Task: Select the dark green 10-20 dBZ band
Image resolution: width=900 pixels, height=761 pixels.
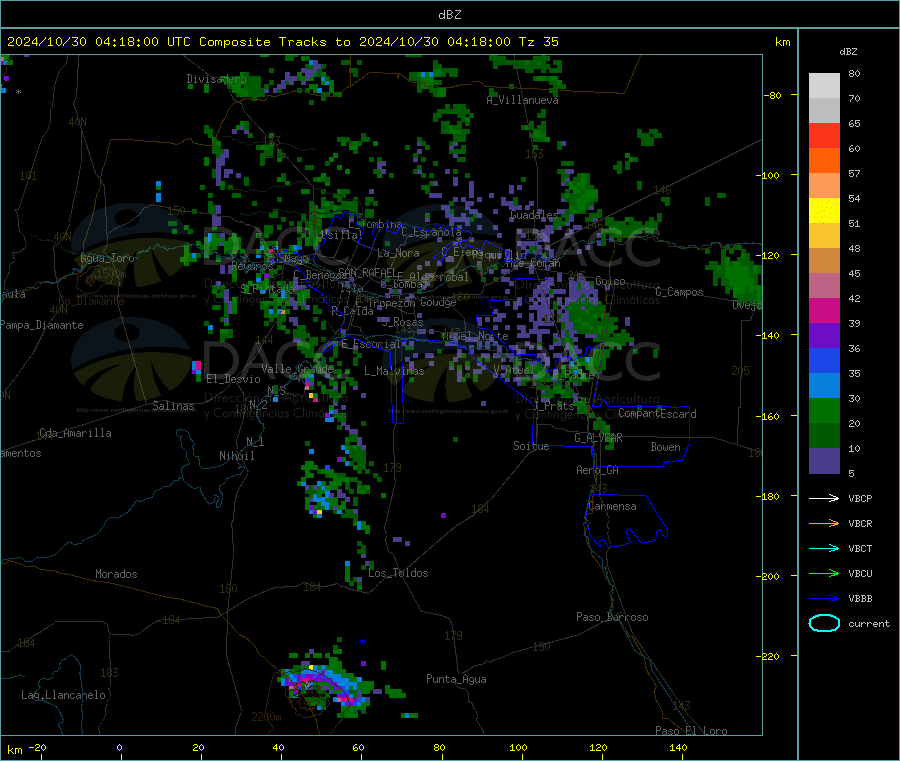Action: click(x=824, y=436)
